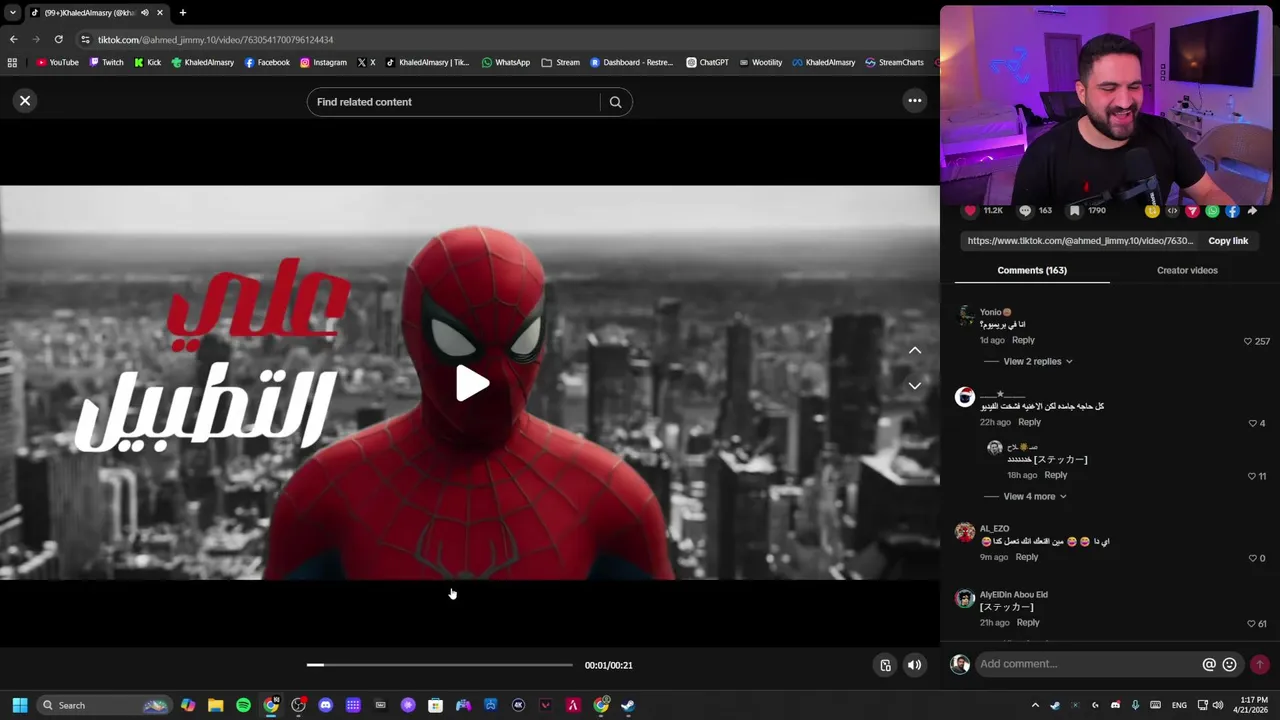This screenshot has height=720, width=1280.
Task: Like AL_EZO's comment
Action: coord(1252,558)
